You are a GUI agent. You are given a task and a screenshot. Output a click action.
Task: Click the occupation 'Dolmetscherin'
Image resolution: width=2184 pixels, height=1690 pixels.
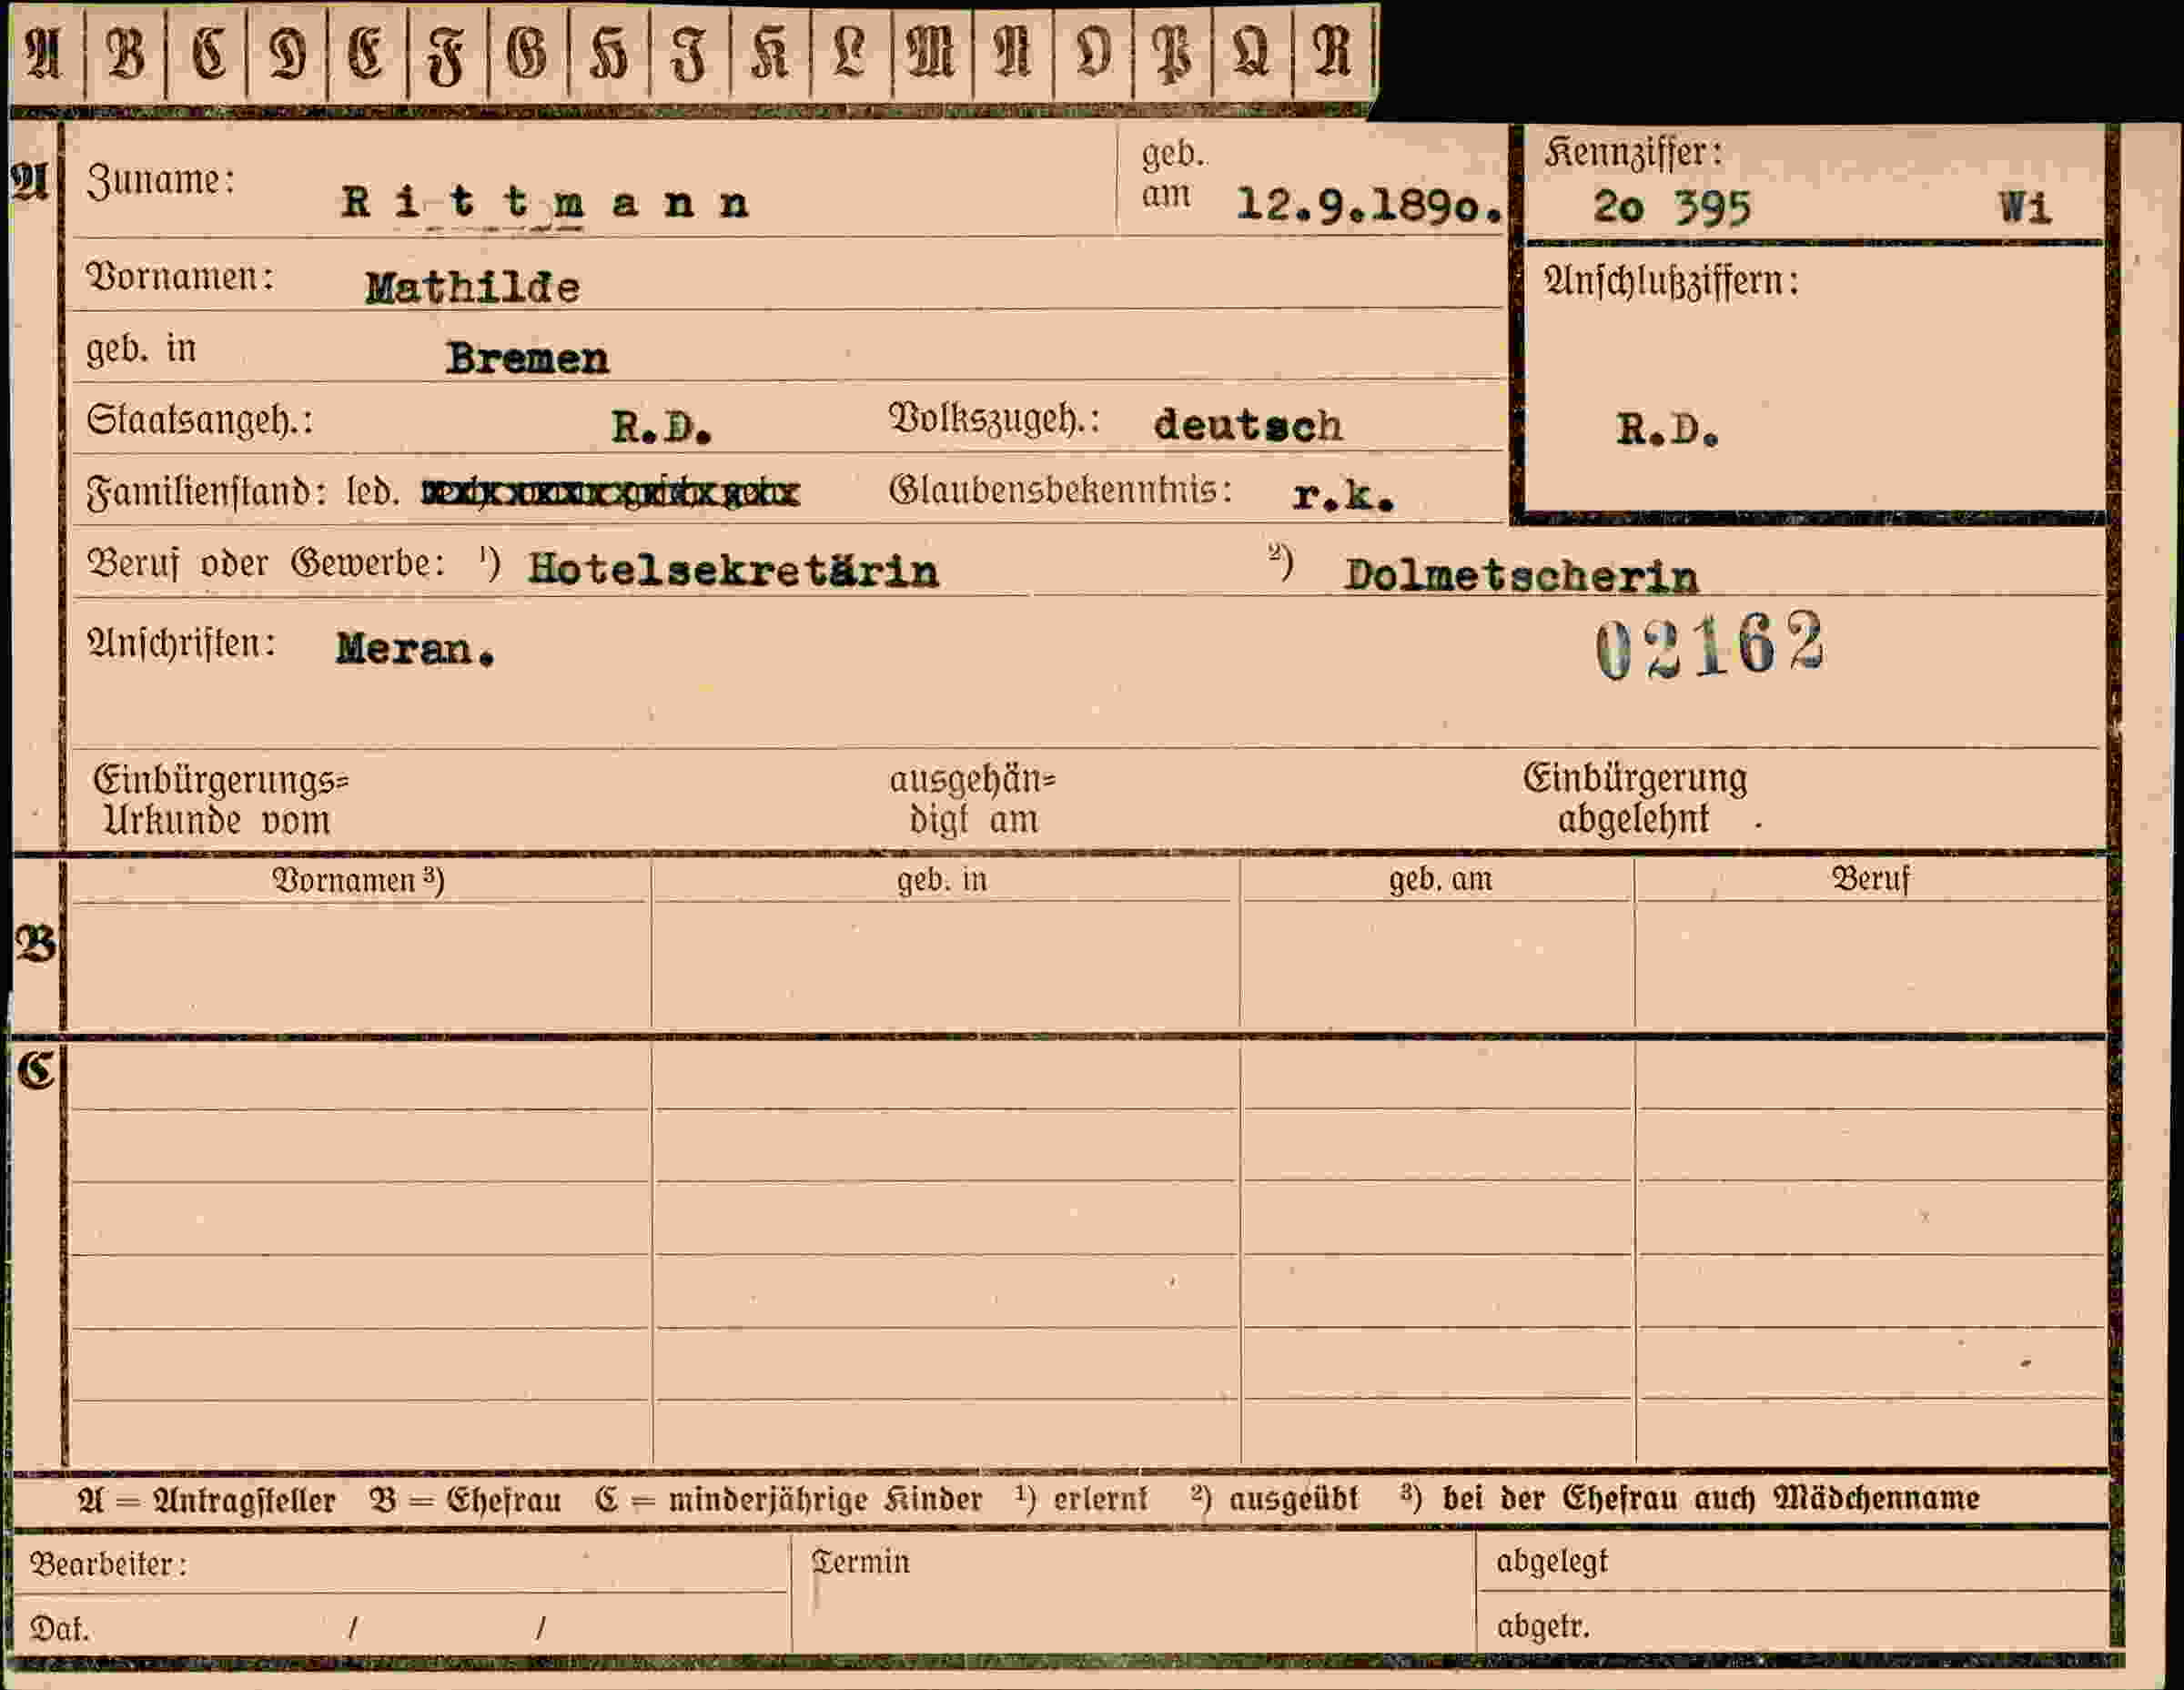tap(1521, 576)
